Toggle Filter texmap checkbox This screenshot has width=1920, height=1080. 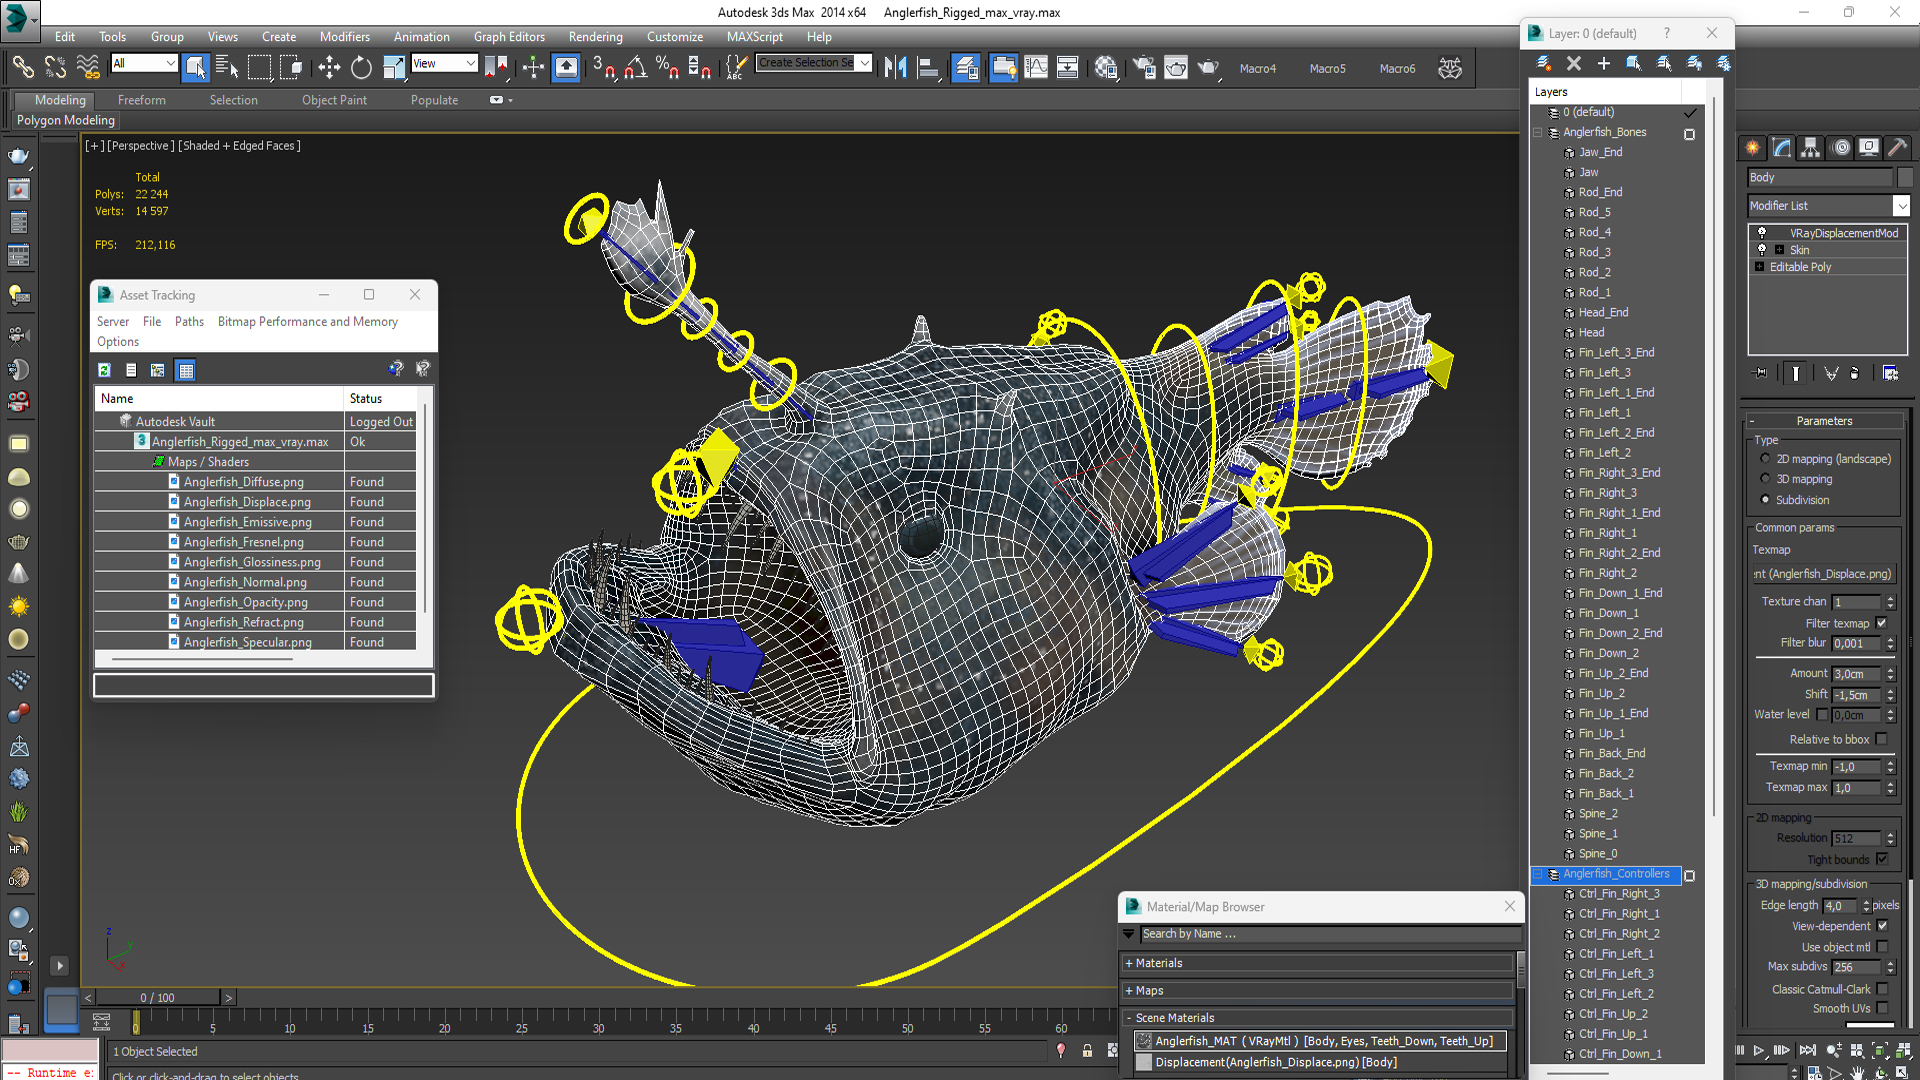point(1881,623)
